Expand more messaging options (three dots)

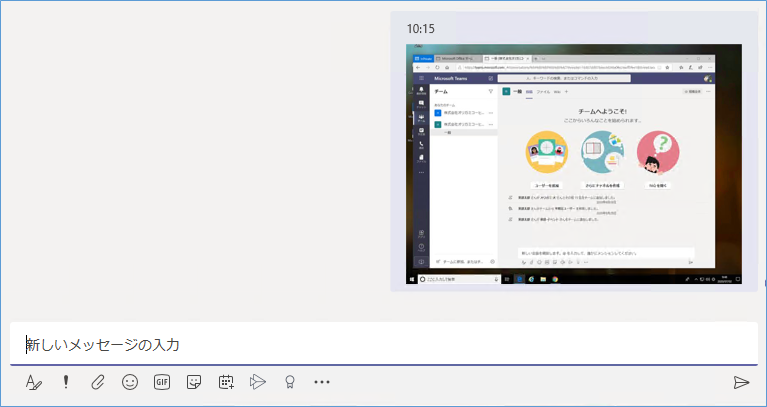(x=321, y=381)
